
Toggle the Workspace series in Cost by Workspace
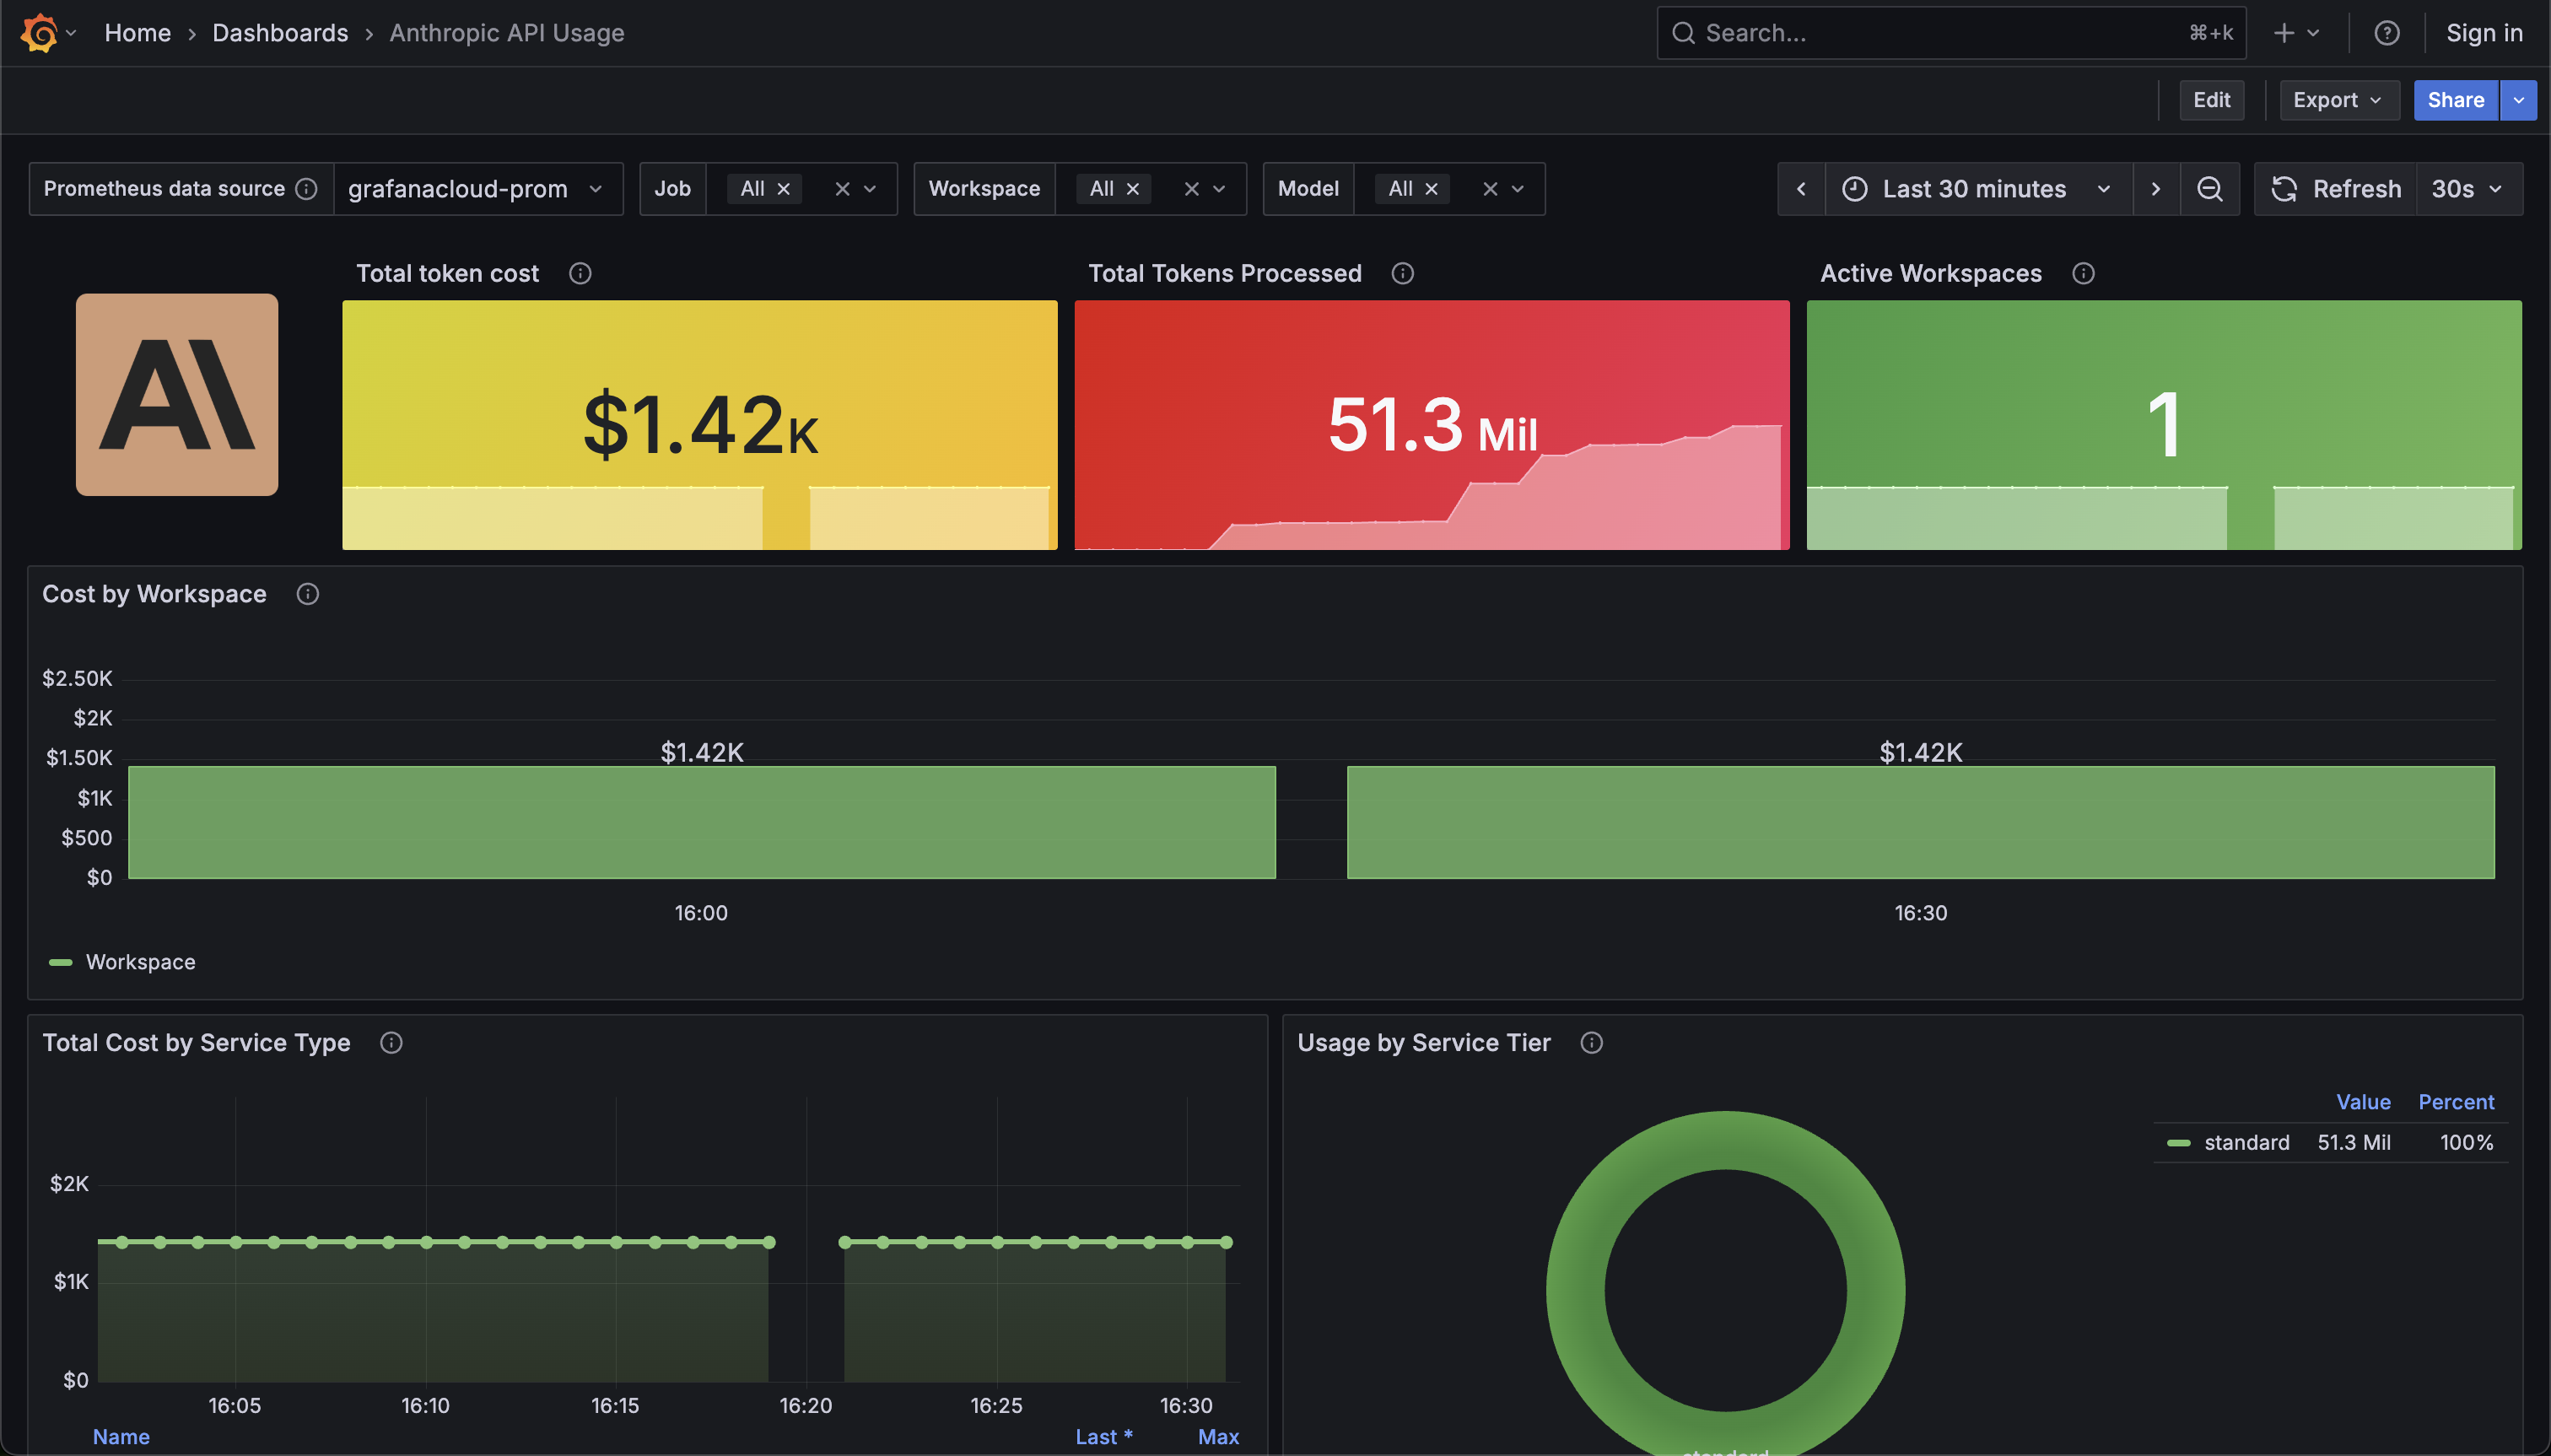pyautogui.click(x=141, y=962)
